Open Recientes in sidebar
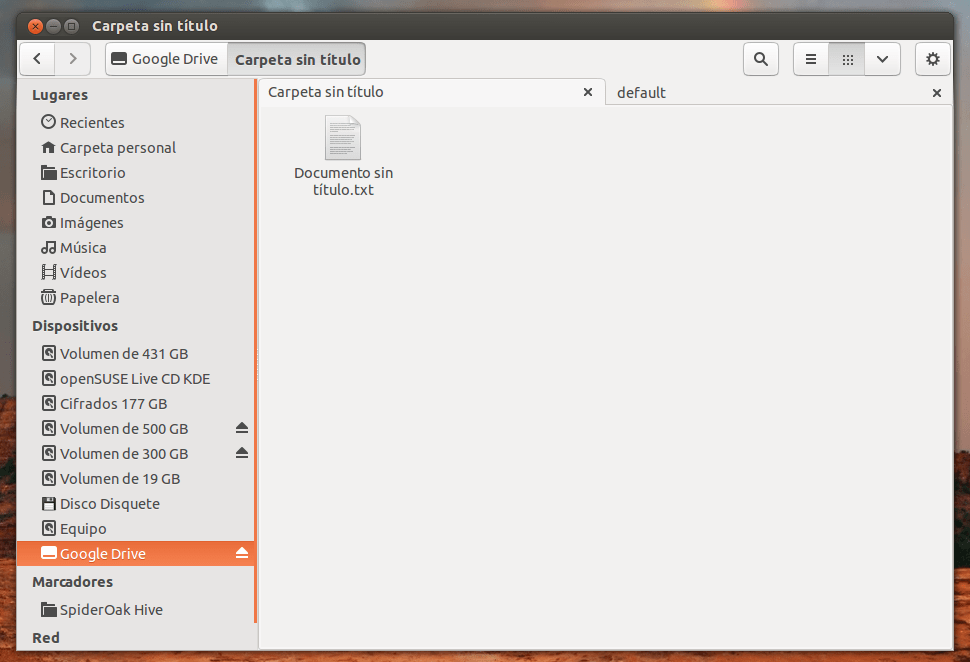Image resolution: width=970 pixels, height=662 pixels. click(92, 122)
